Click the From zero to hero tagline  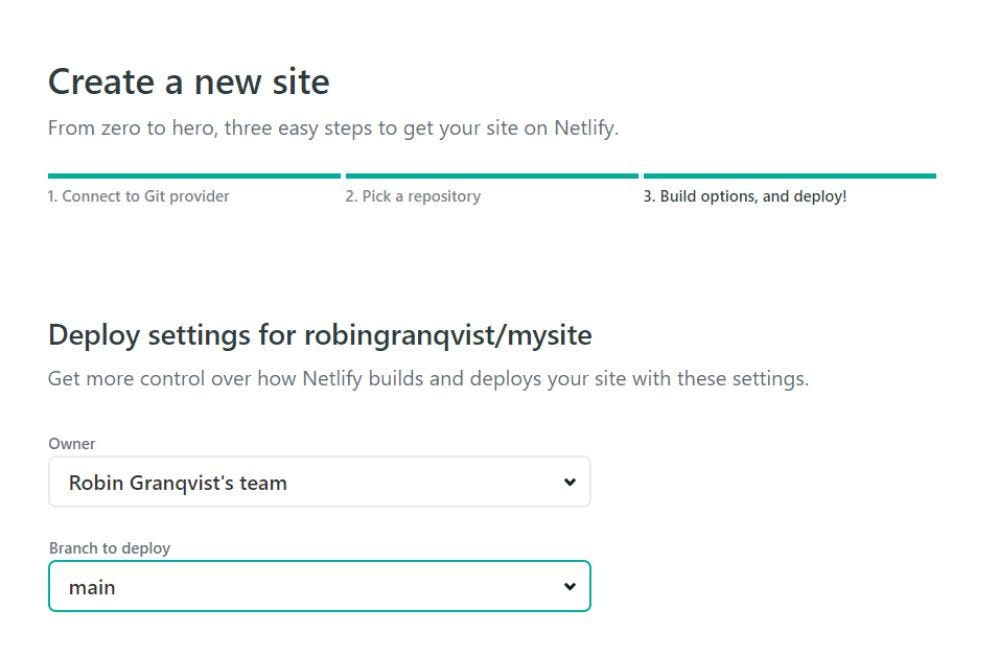(334, 128)
